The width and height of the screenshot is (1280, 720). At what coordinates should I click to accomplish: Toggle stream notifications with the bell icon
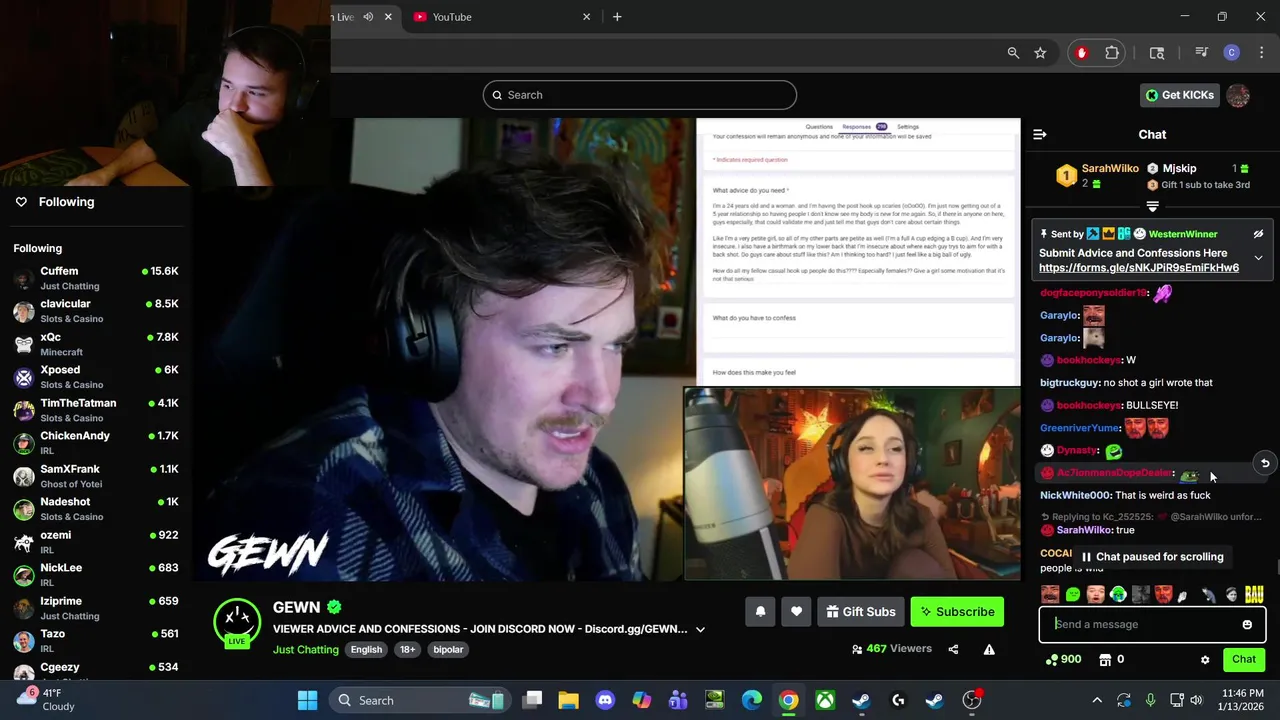760,612
